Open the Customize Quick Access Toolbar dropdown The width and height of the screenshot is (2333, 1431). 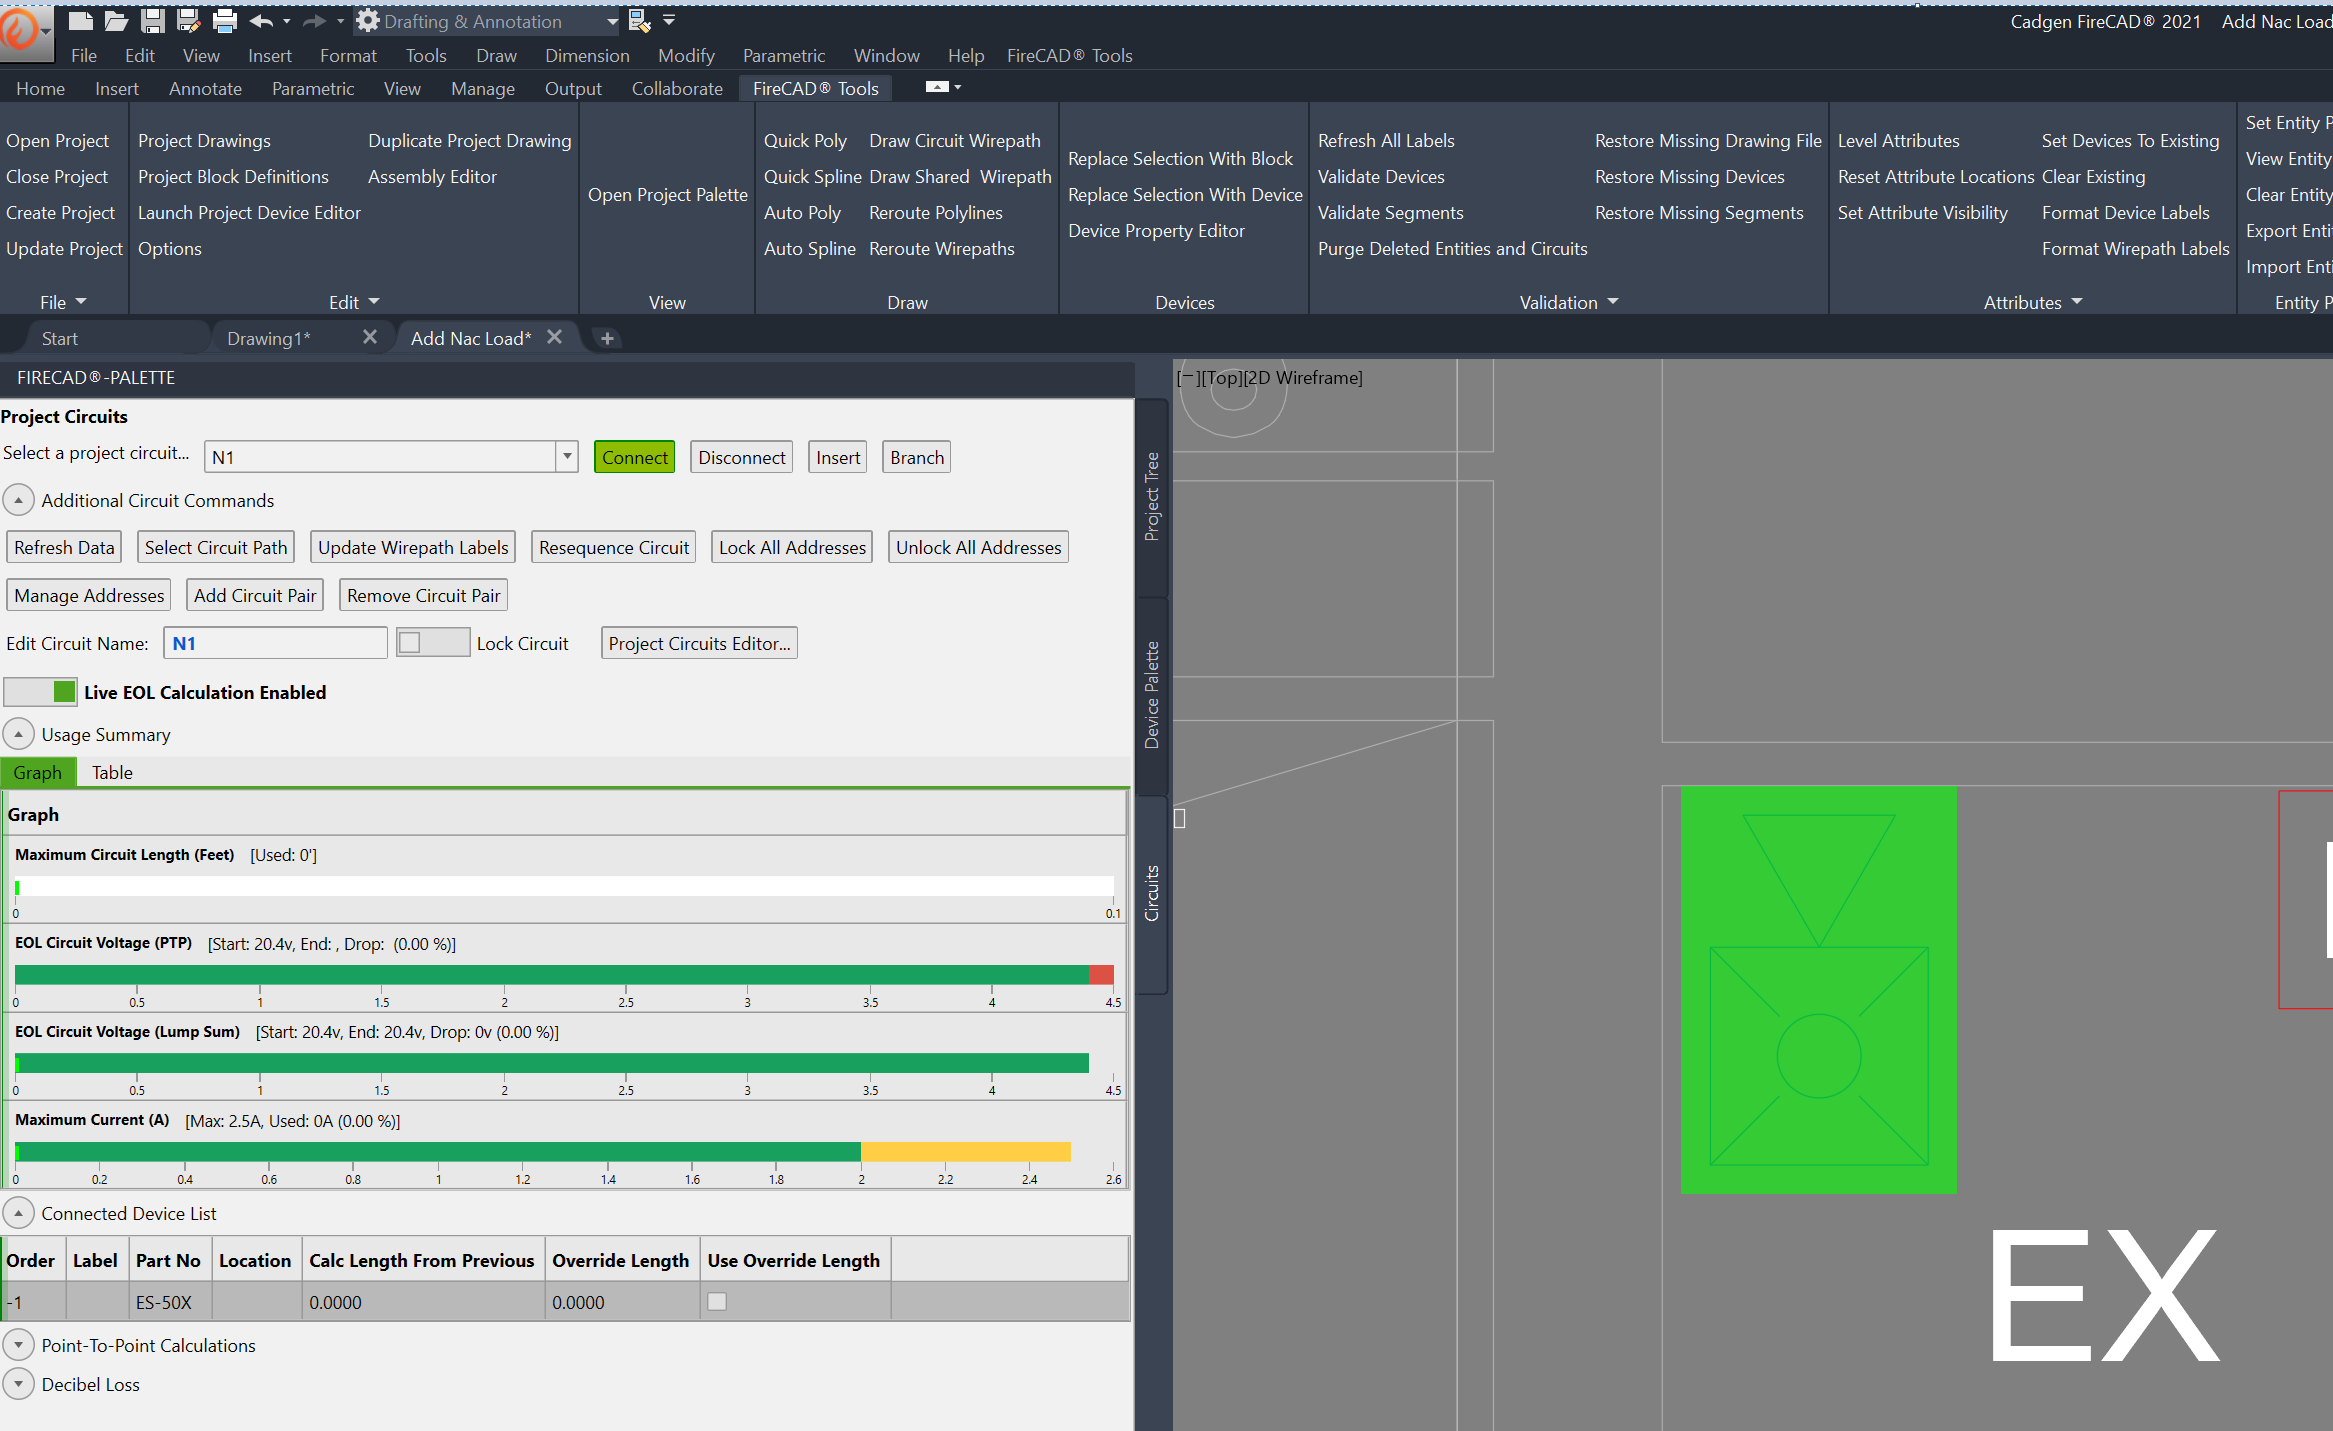pos(669,20)
